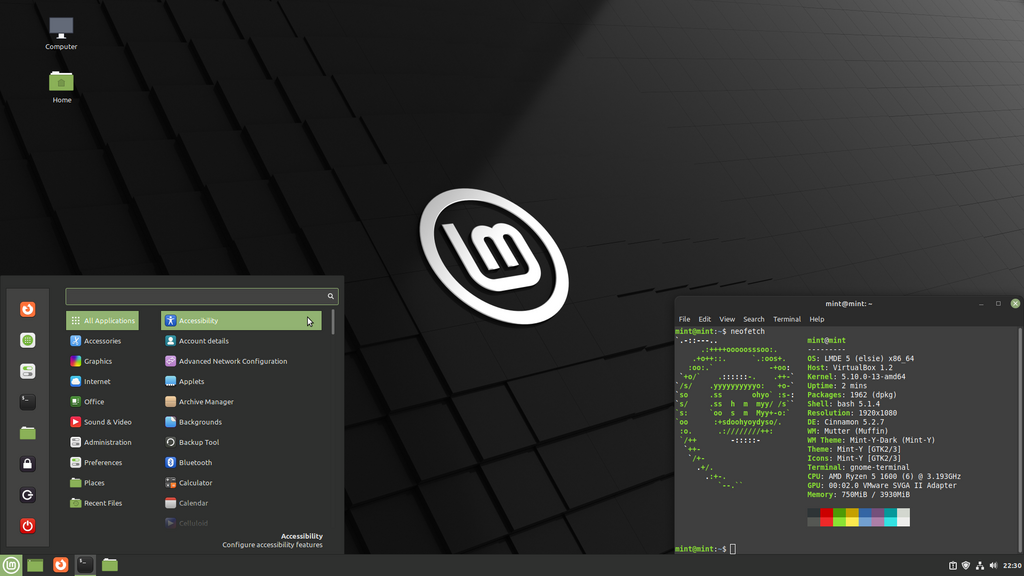Open Backgrounds in the application list
This screenshot has height=576, width=1024.
point(241,422)
